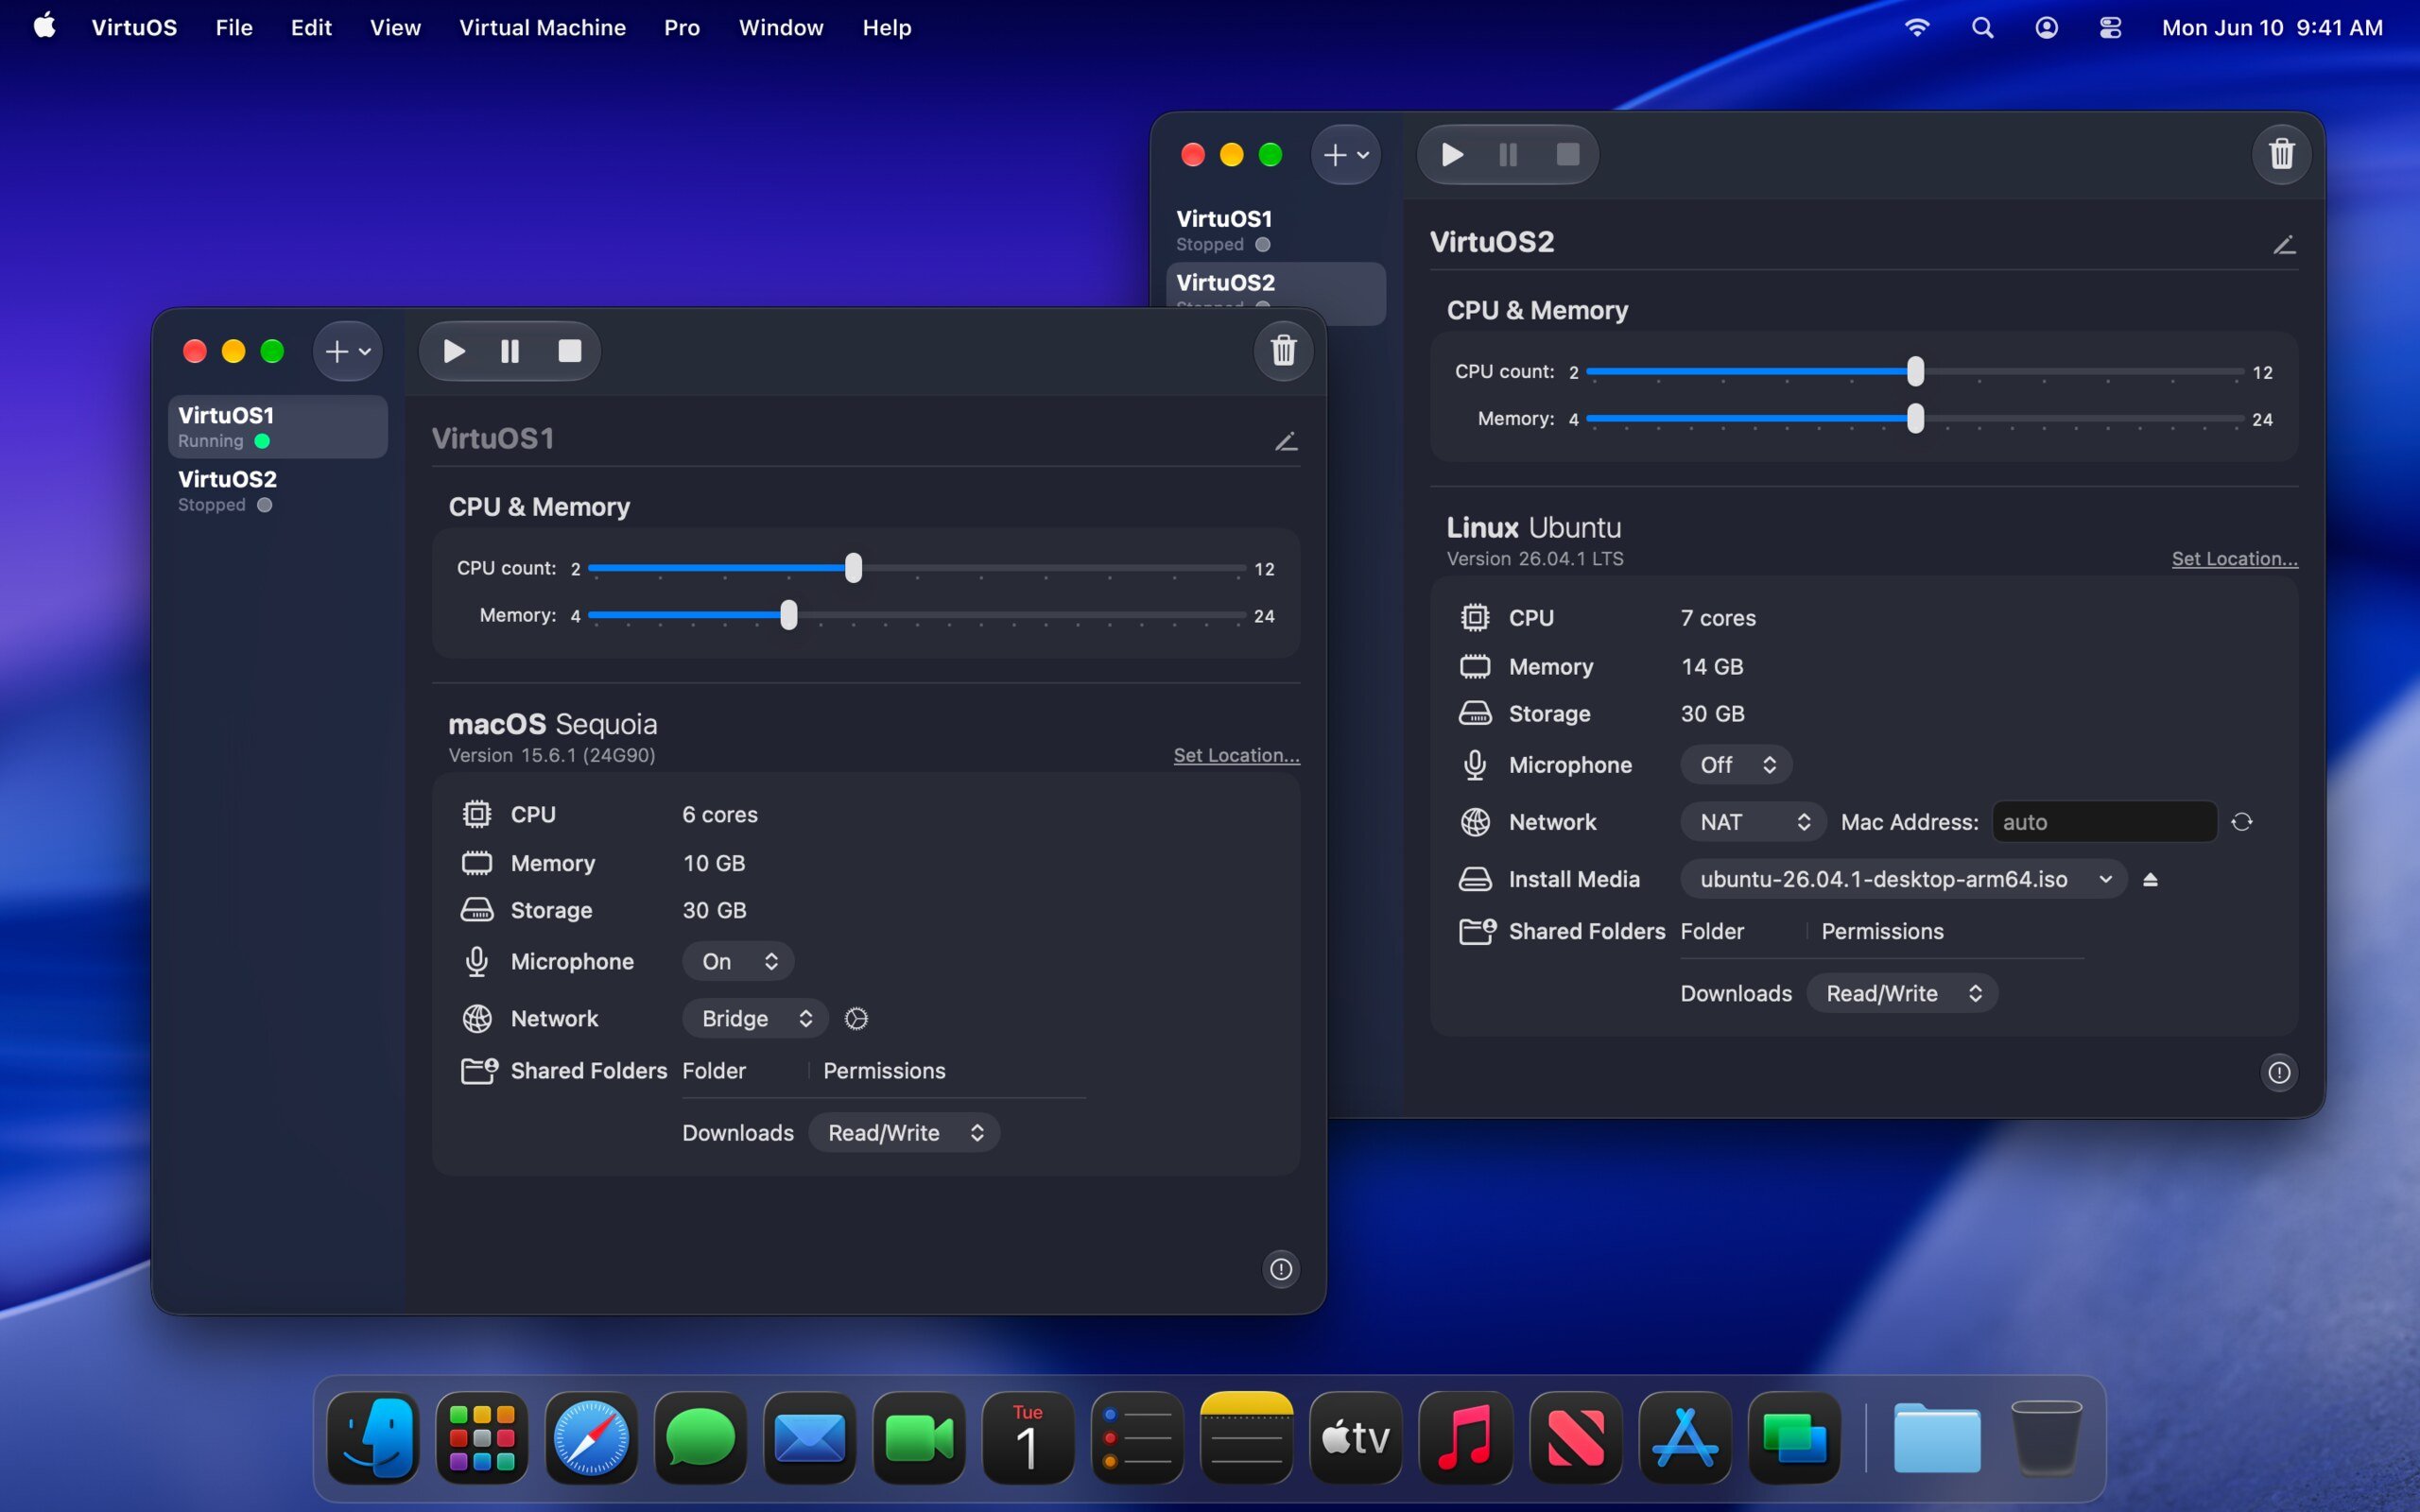Change Downloads permission in VirtuOS1 window

(x=904, y=1133)
